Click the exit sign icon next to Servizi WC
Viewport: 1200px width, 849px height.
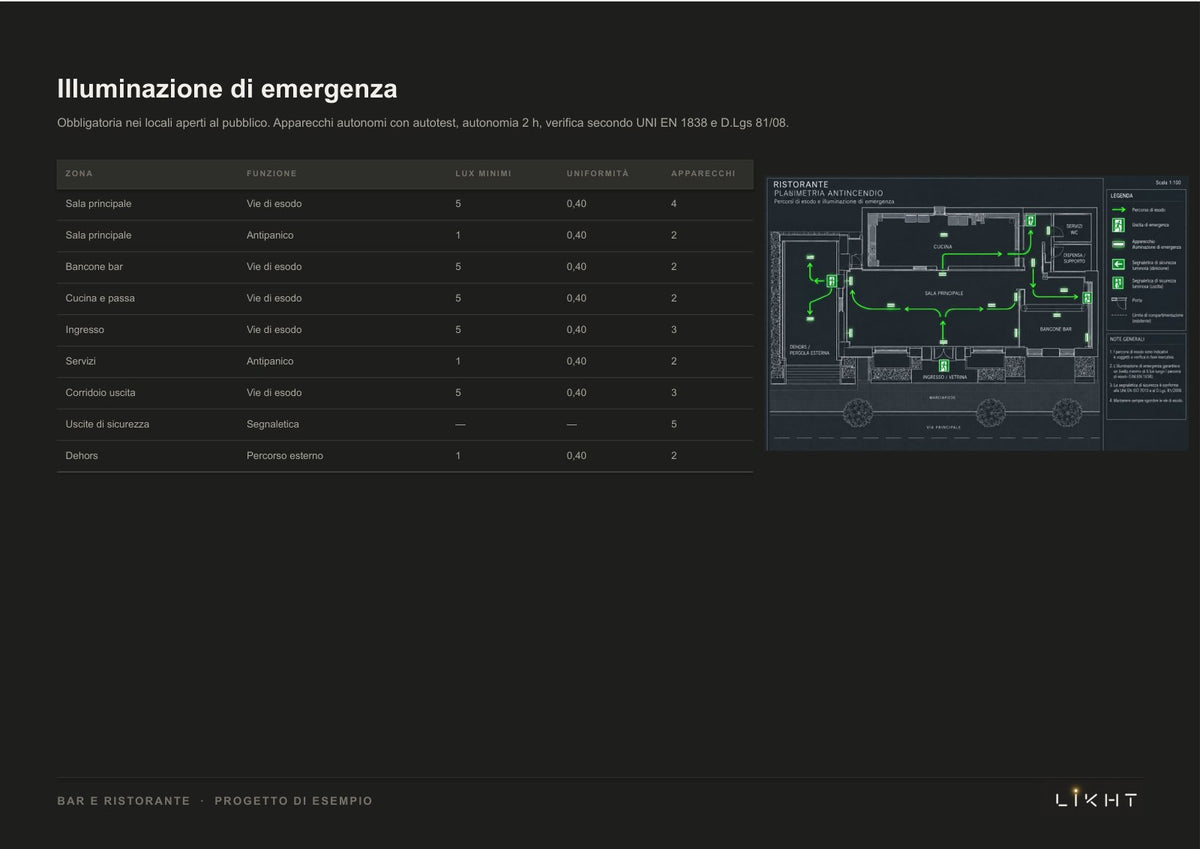tap(1030, 220)
